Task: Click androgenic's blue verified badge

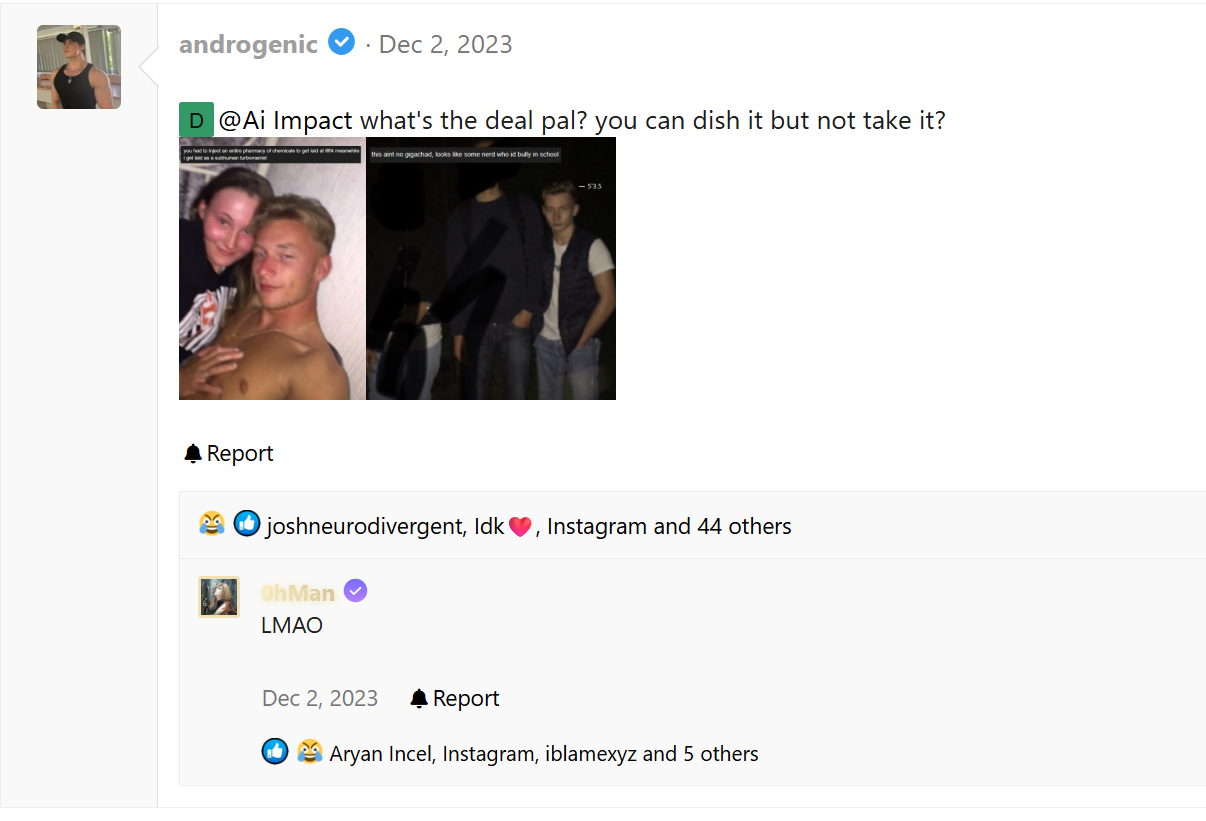Action: (x=342, y=43)
